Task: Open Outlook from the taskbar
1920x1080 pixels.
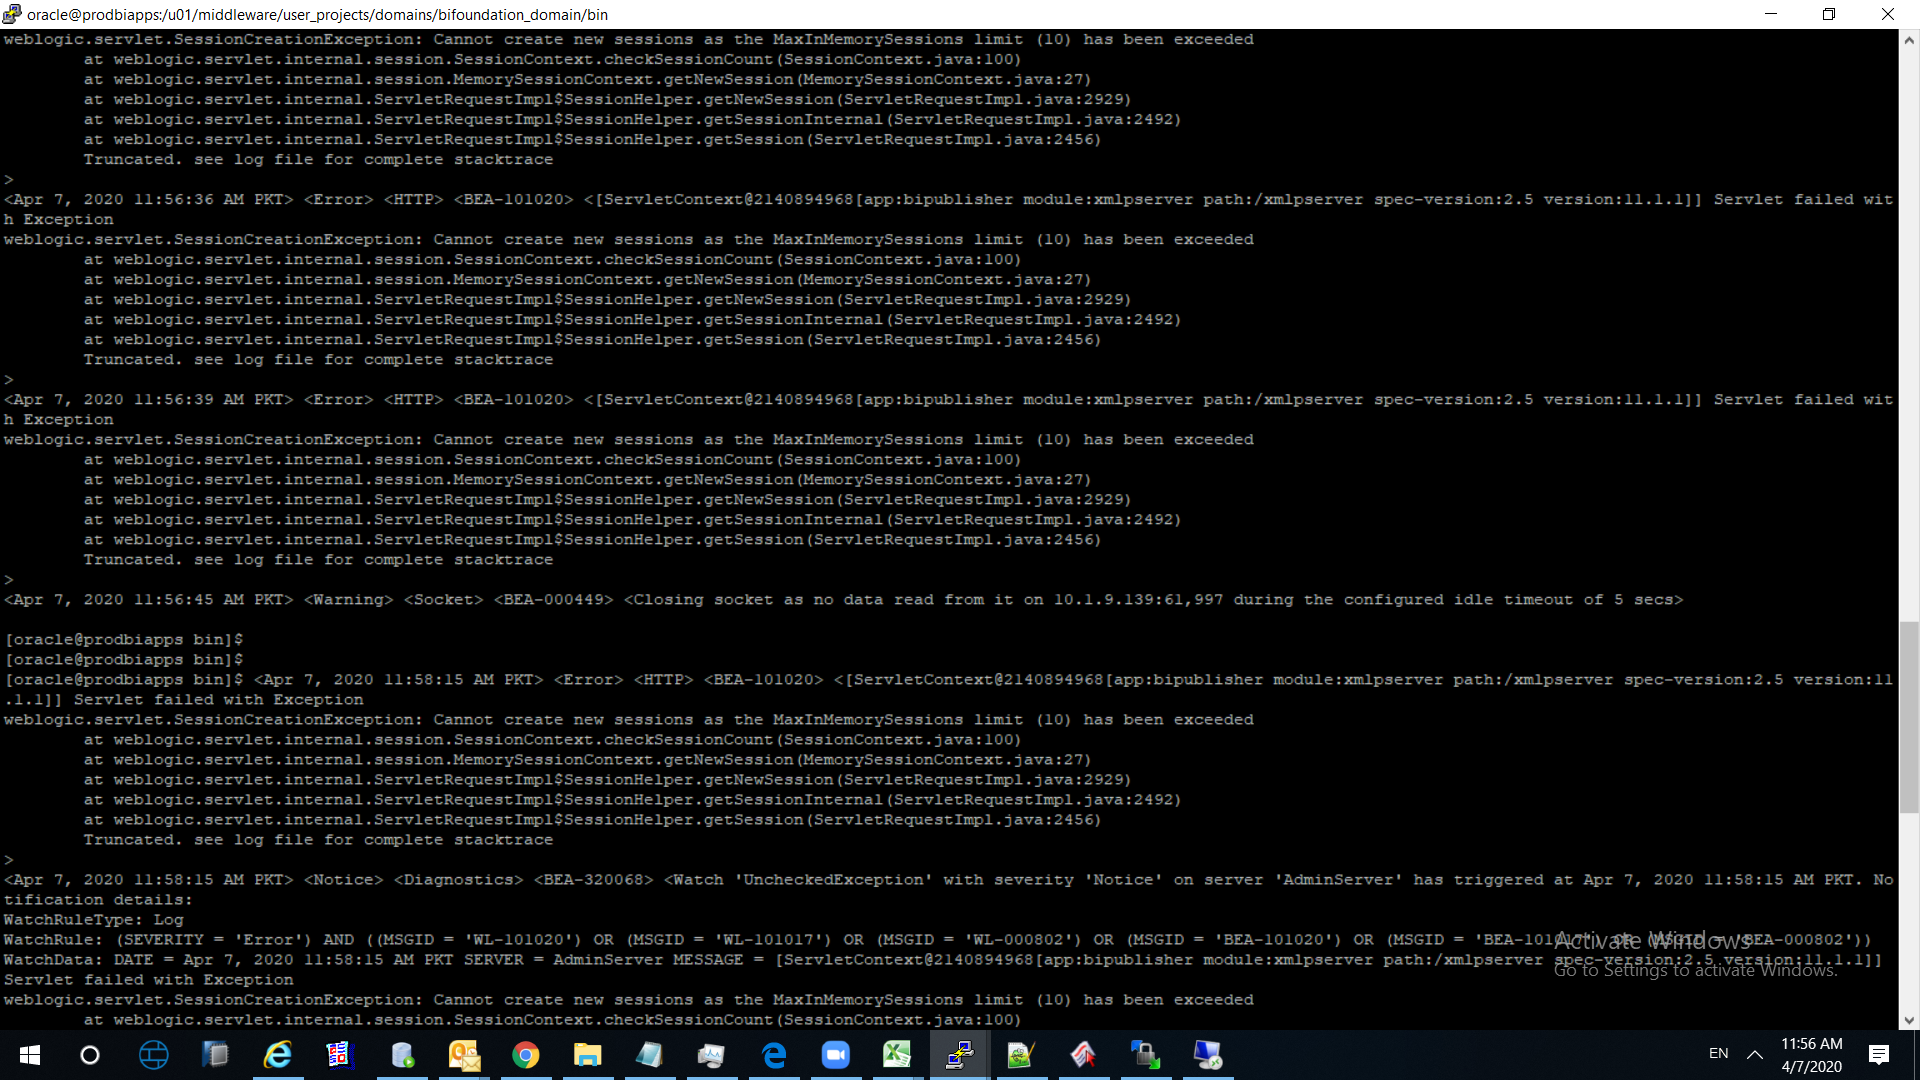Action: point(463,1055)
